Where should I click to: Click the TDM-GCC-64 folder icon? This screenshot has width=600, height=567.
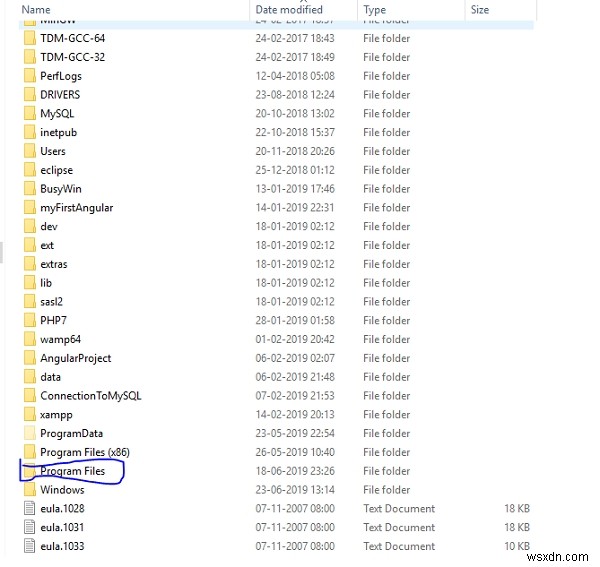point(29,38)
